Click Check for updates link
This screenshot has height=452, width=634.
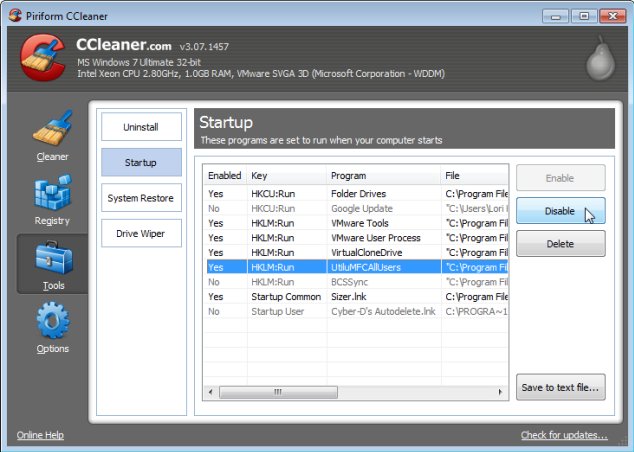pos(564,435)
